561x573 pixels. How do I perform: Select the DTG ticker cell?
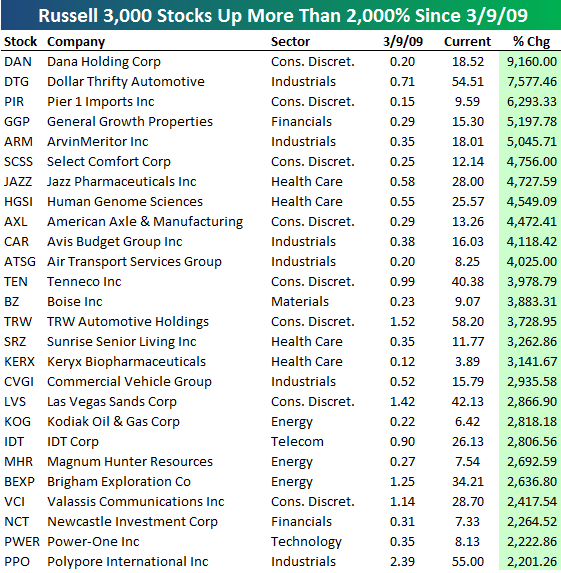coord(16,82)
